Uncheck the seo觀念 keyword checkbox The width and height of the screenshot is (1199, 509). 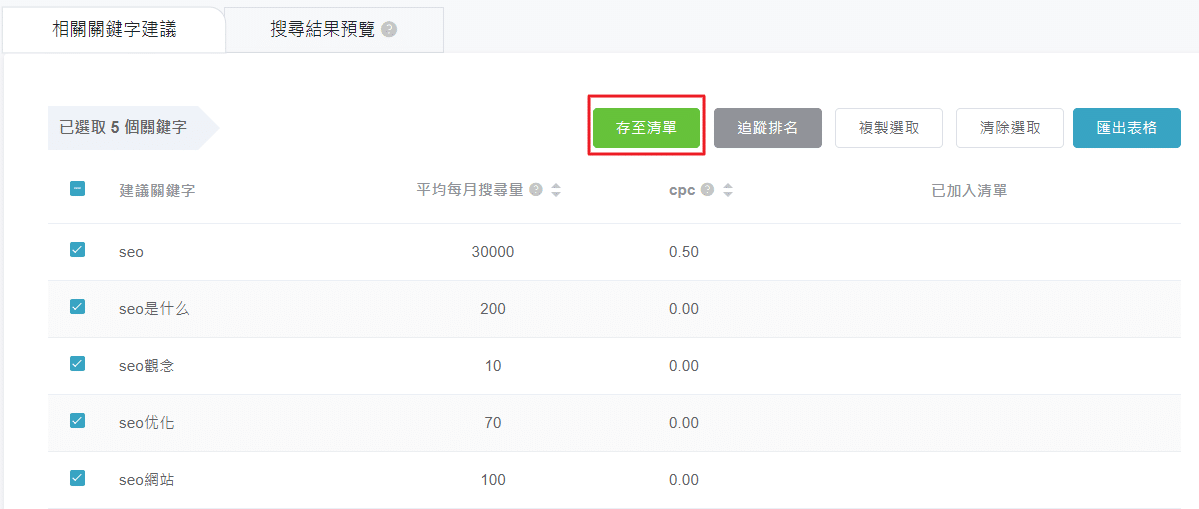(x=77, y=364)
